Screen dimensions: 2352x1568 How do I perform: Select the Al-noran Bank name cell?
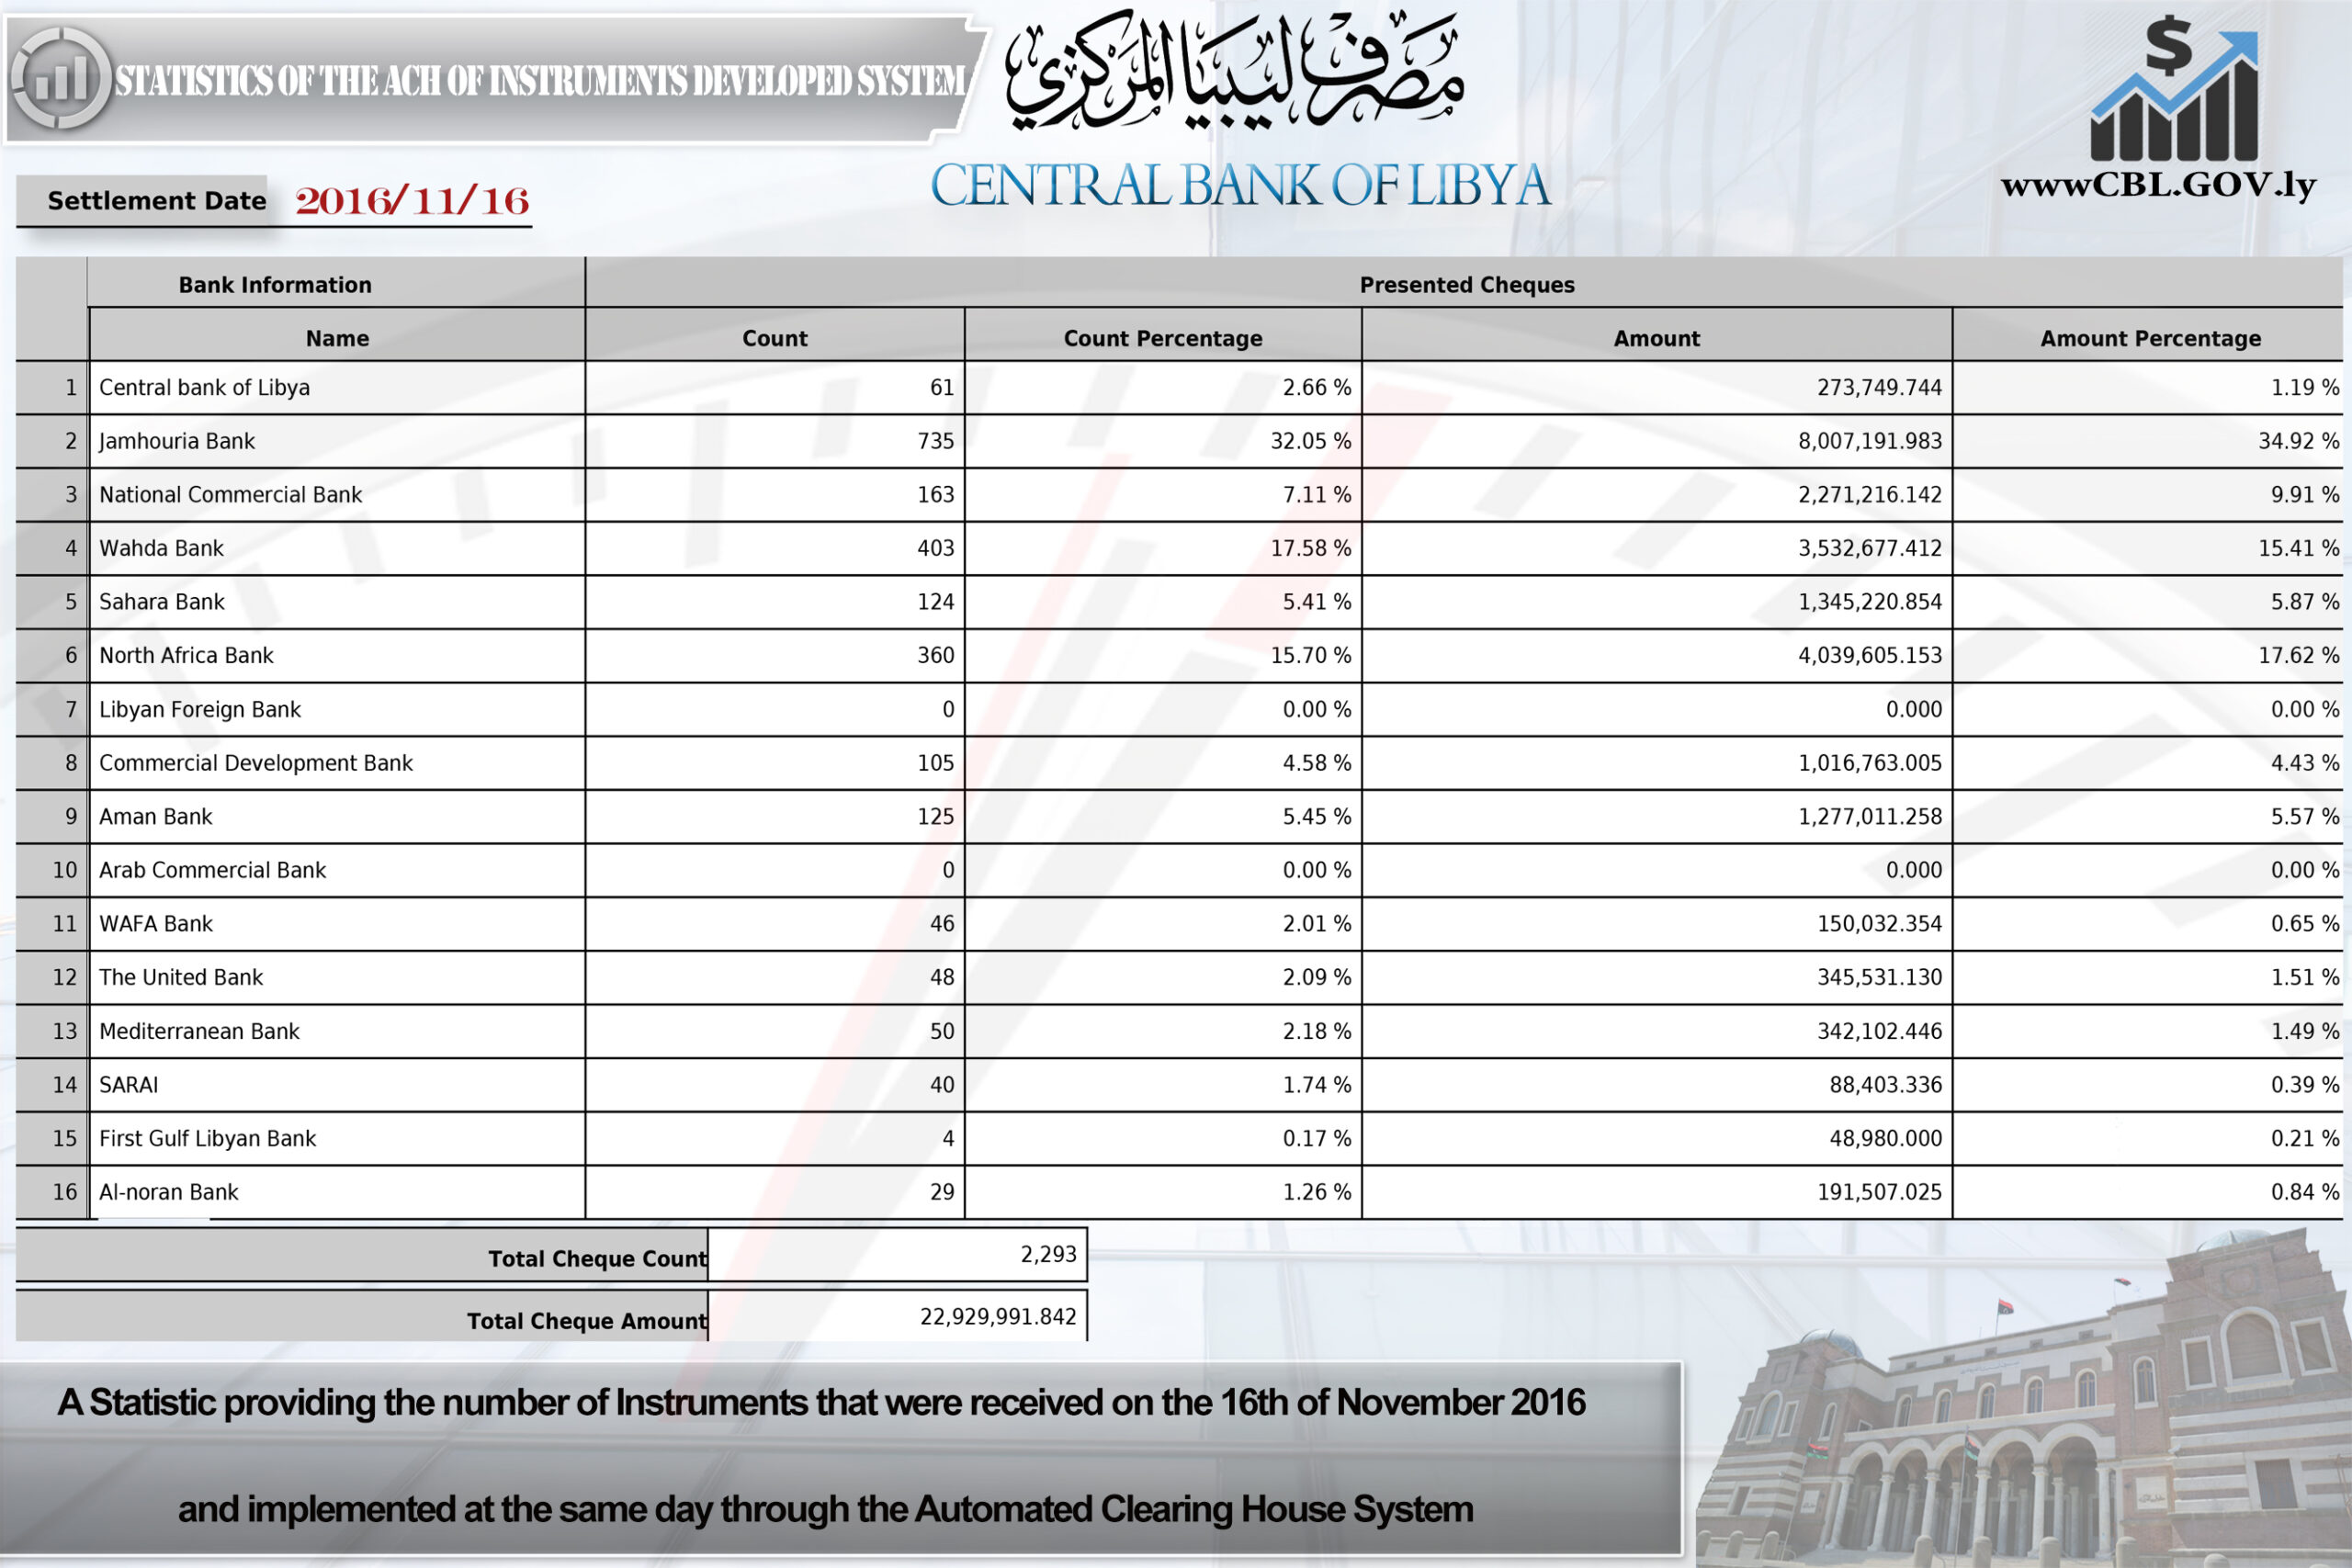[337, 1192]
